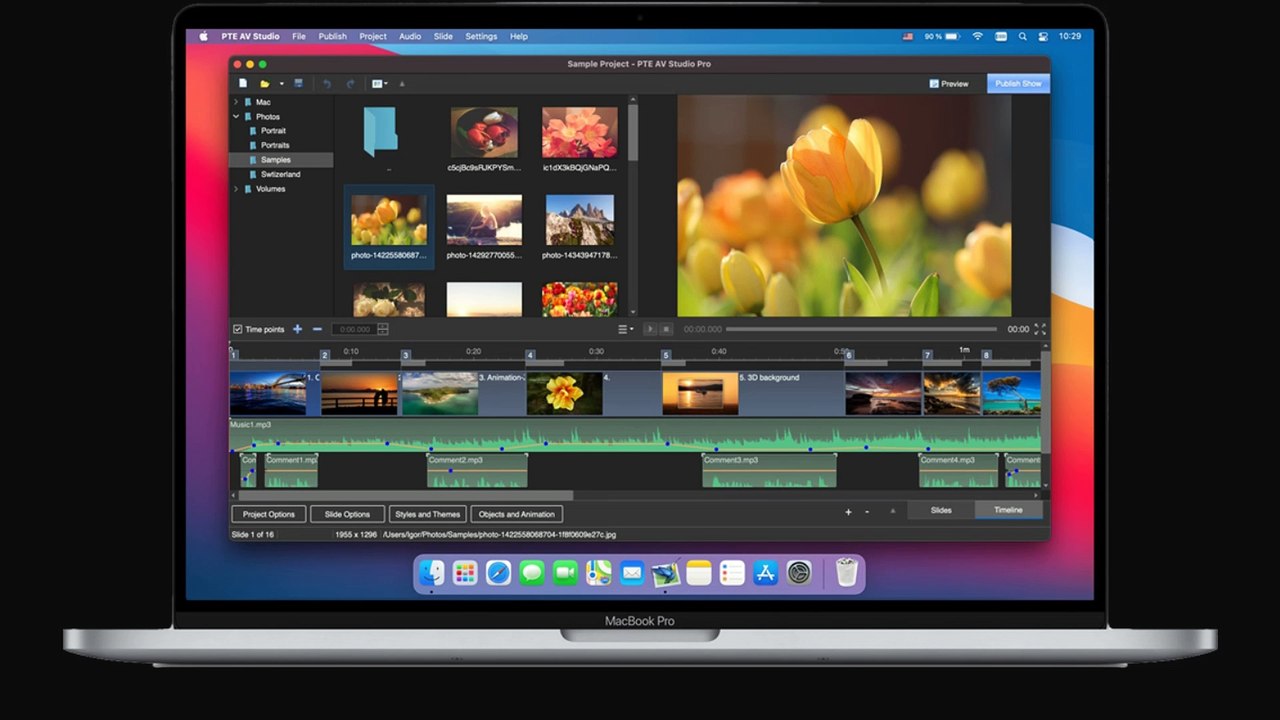Switch to the Timeline view tab
The height and width of the screenshot is (720, 1280).
click(x=1008, y=510)
